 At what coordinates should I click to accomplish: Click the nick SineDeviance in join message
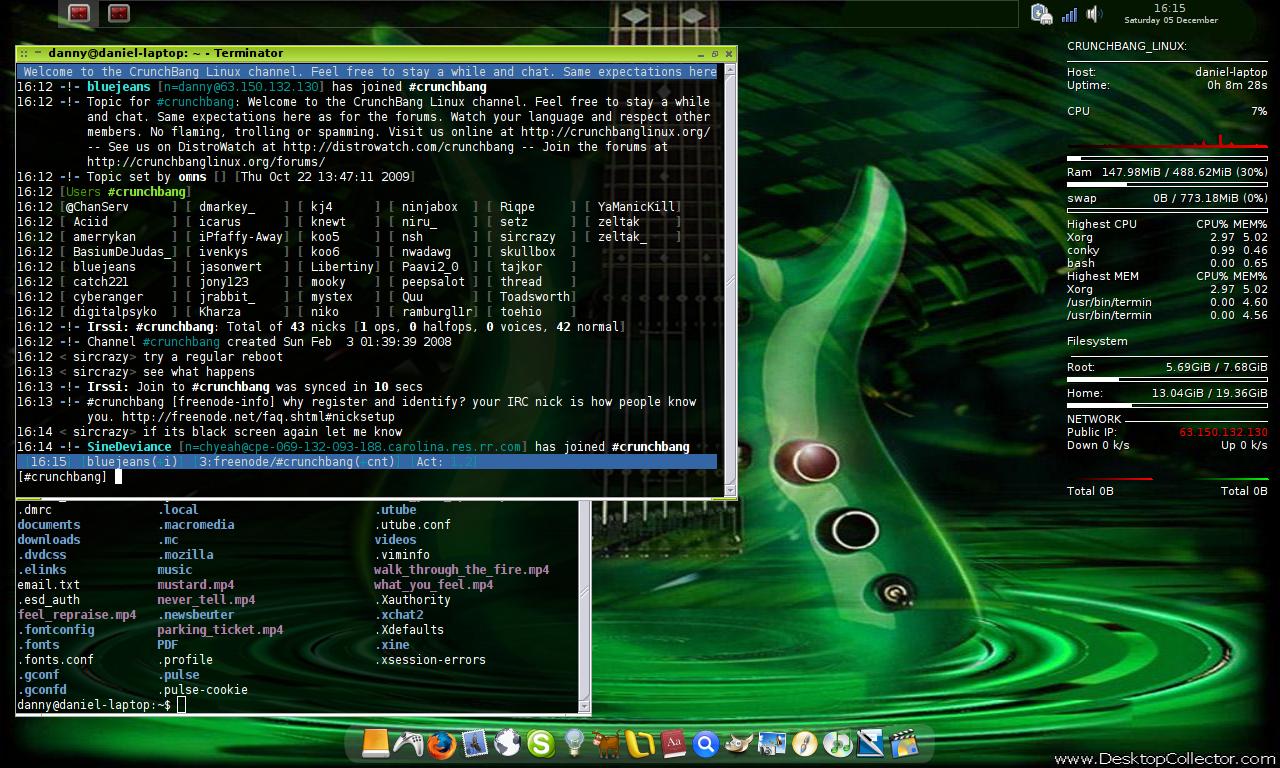pyautogui.click(x=129, y=447)
